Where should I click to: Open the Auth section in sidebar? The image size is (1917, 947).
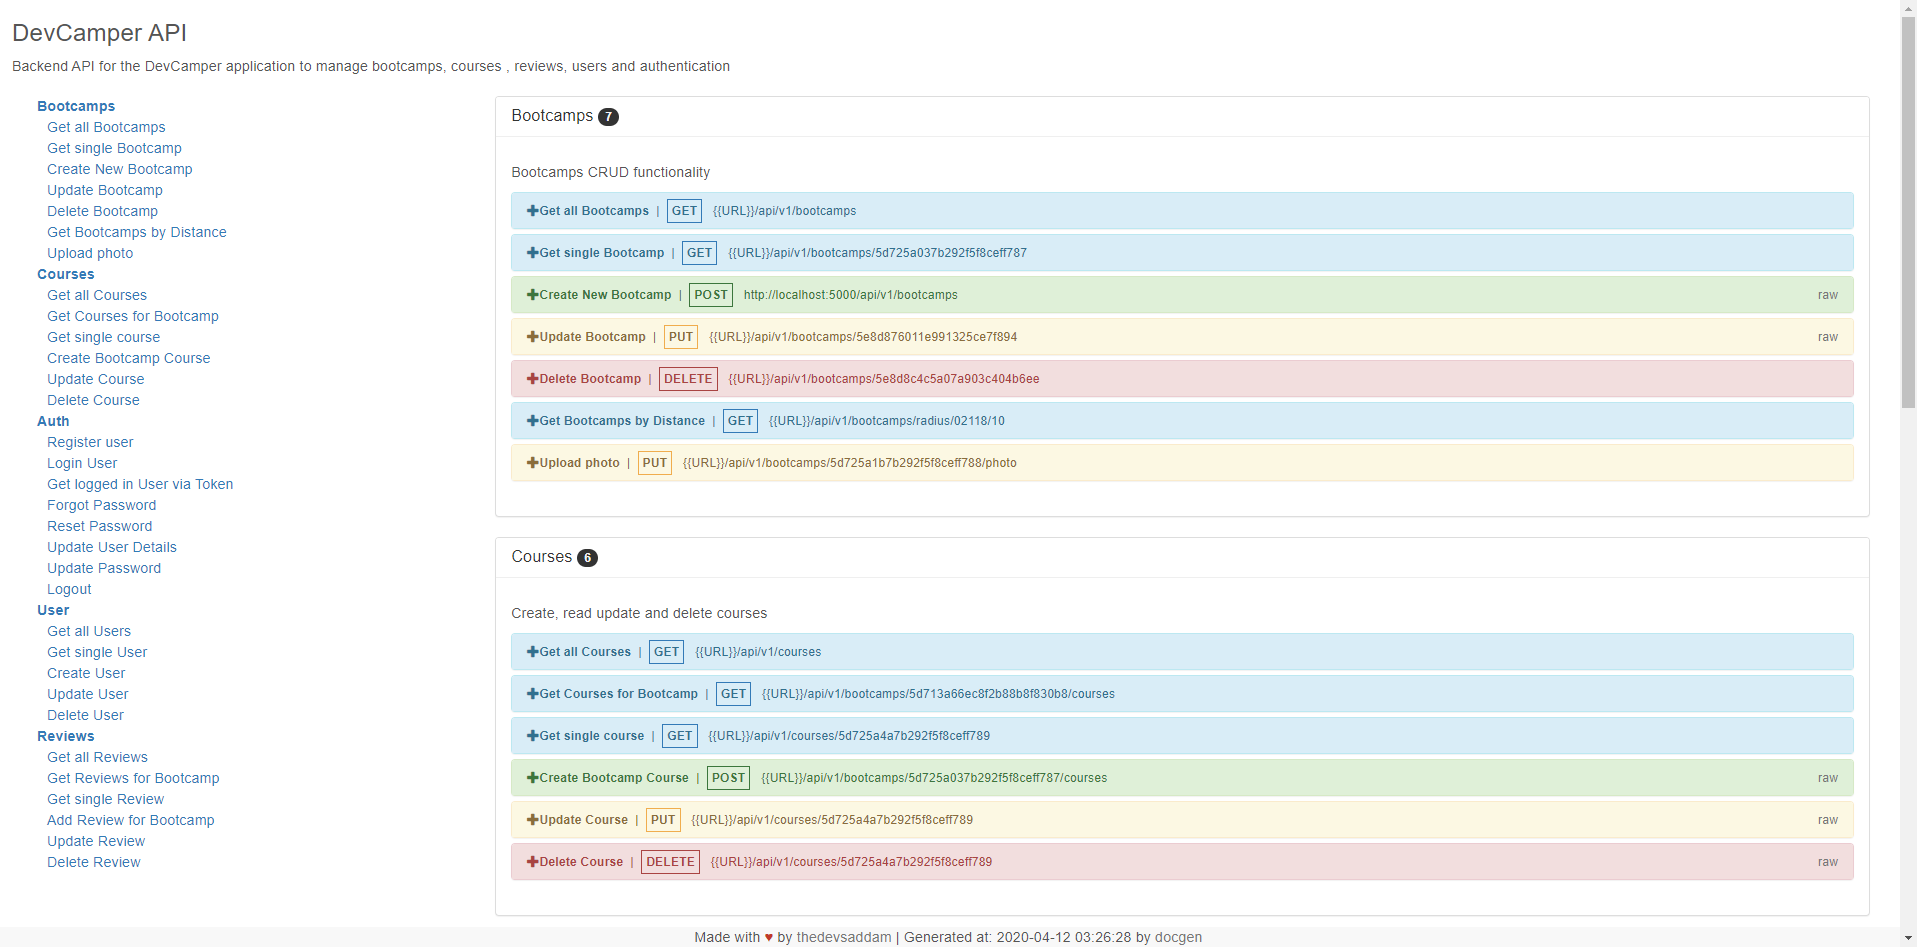(53, 421)
